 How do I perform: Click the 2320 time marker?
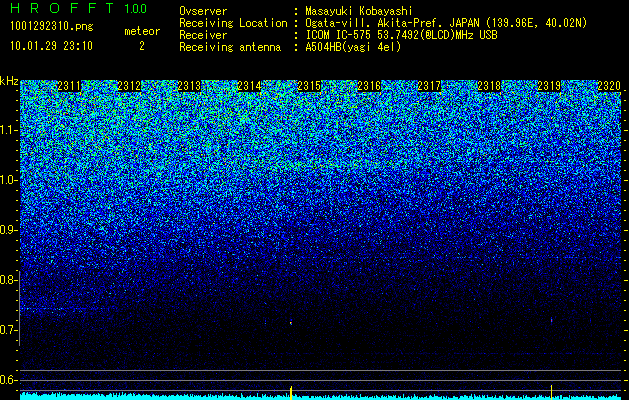coord(609,86)
